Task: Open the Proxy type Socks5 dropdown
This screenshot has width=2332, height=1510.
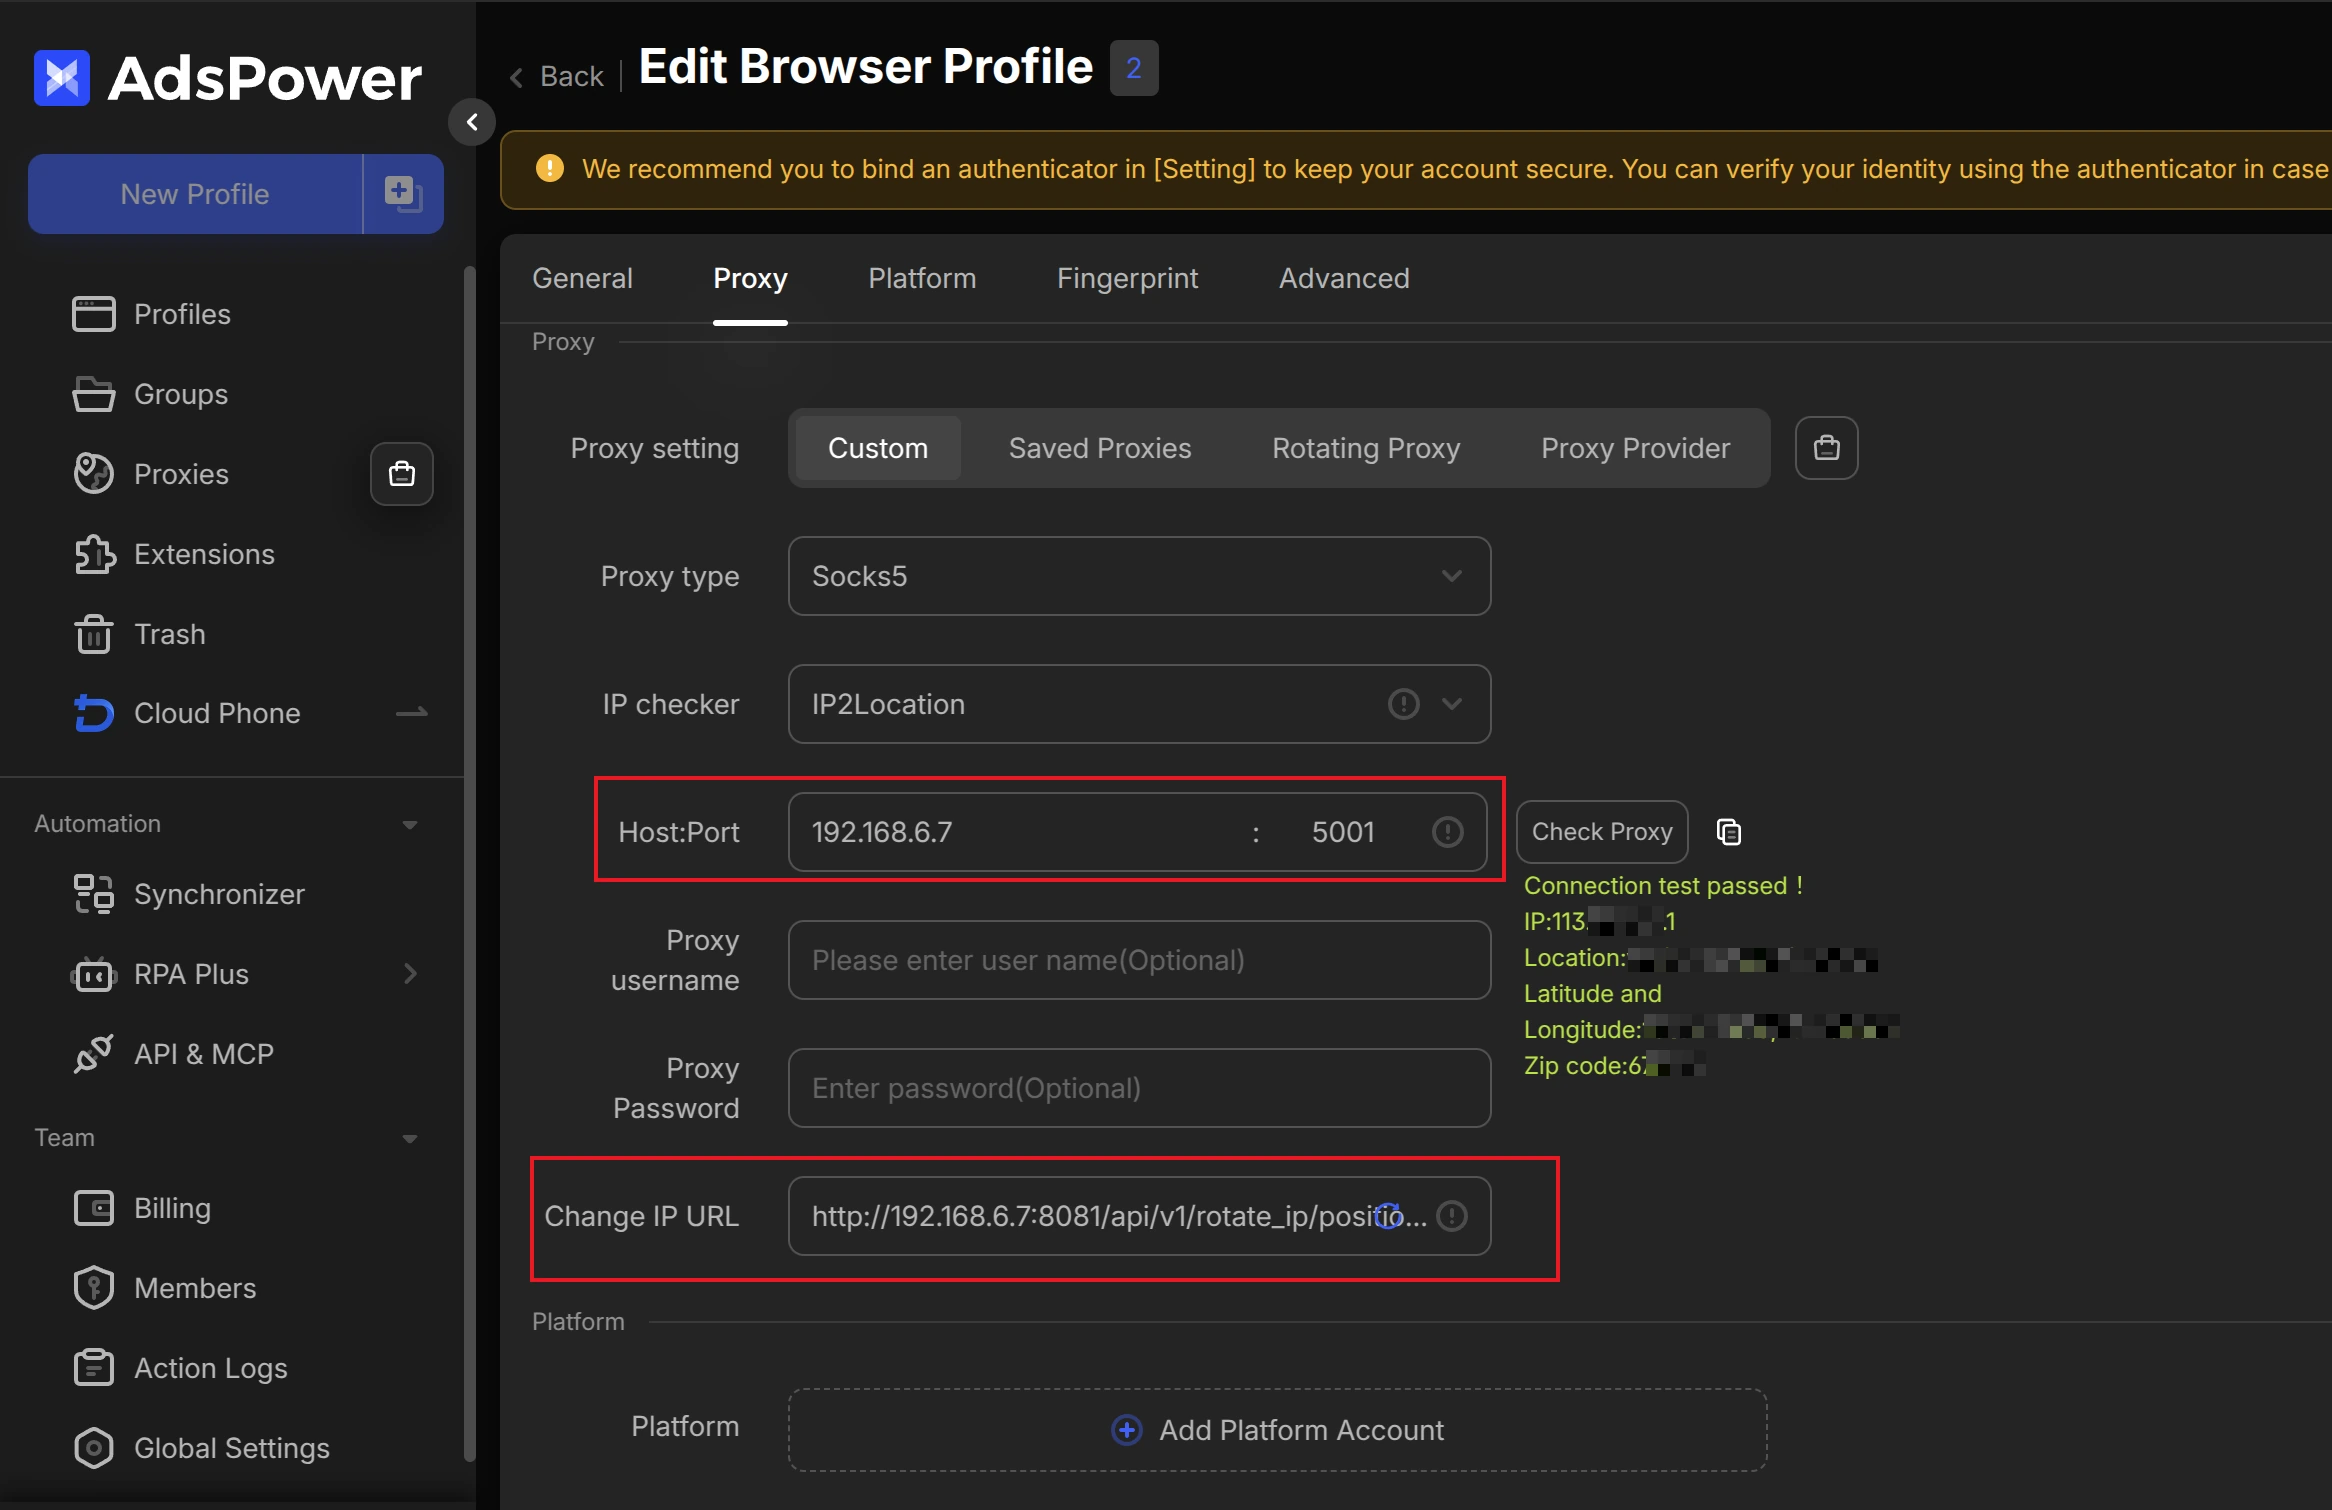Action: (x=1139, y=576)
